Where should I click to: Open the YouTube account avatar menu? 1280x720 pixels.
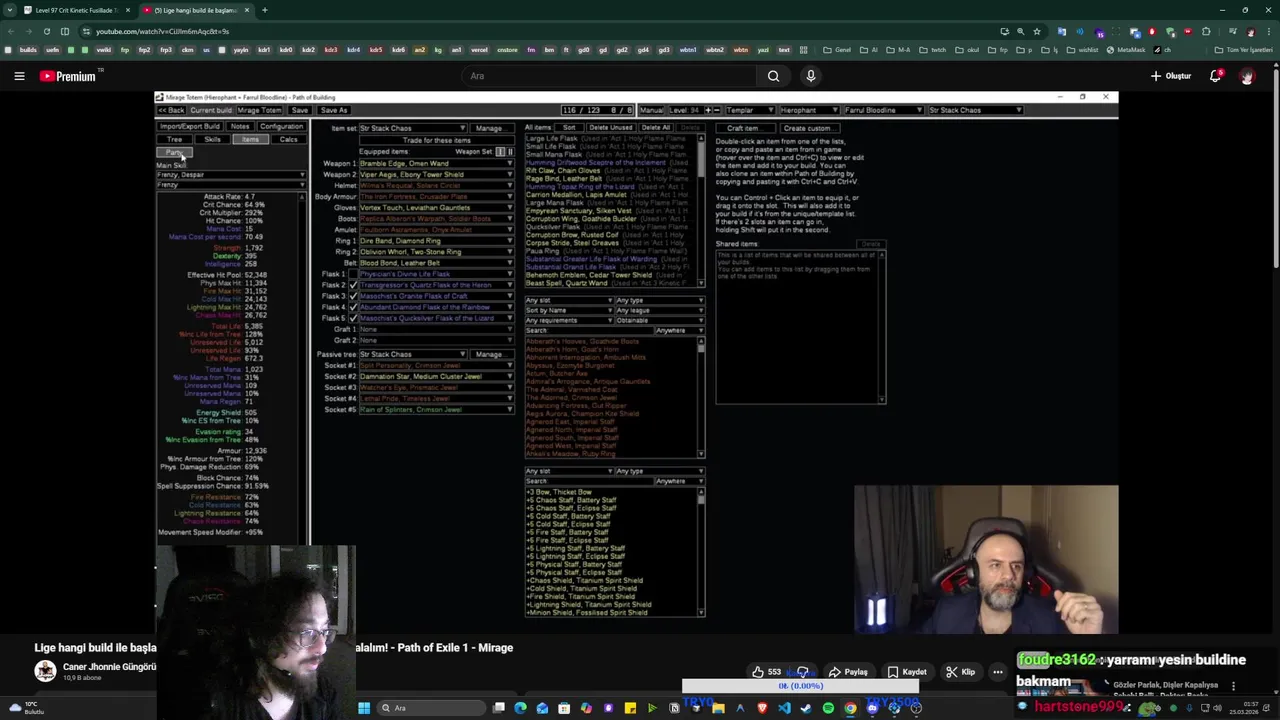[x=1247, y=76]
